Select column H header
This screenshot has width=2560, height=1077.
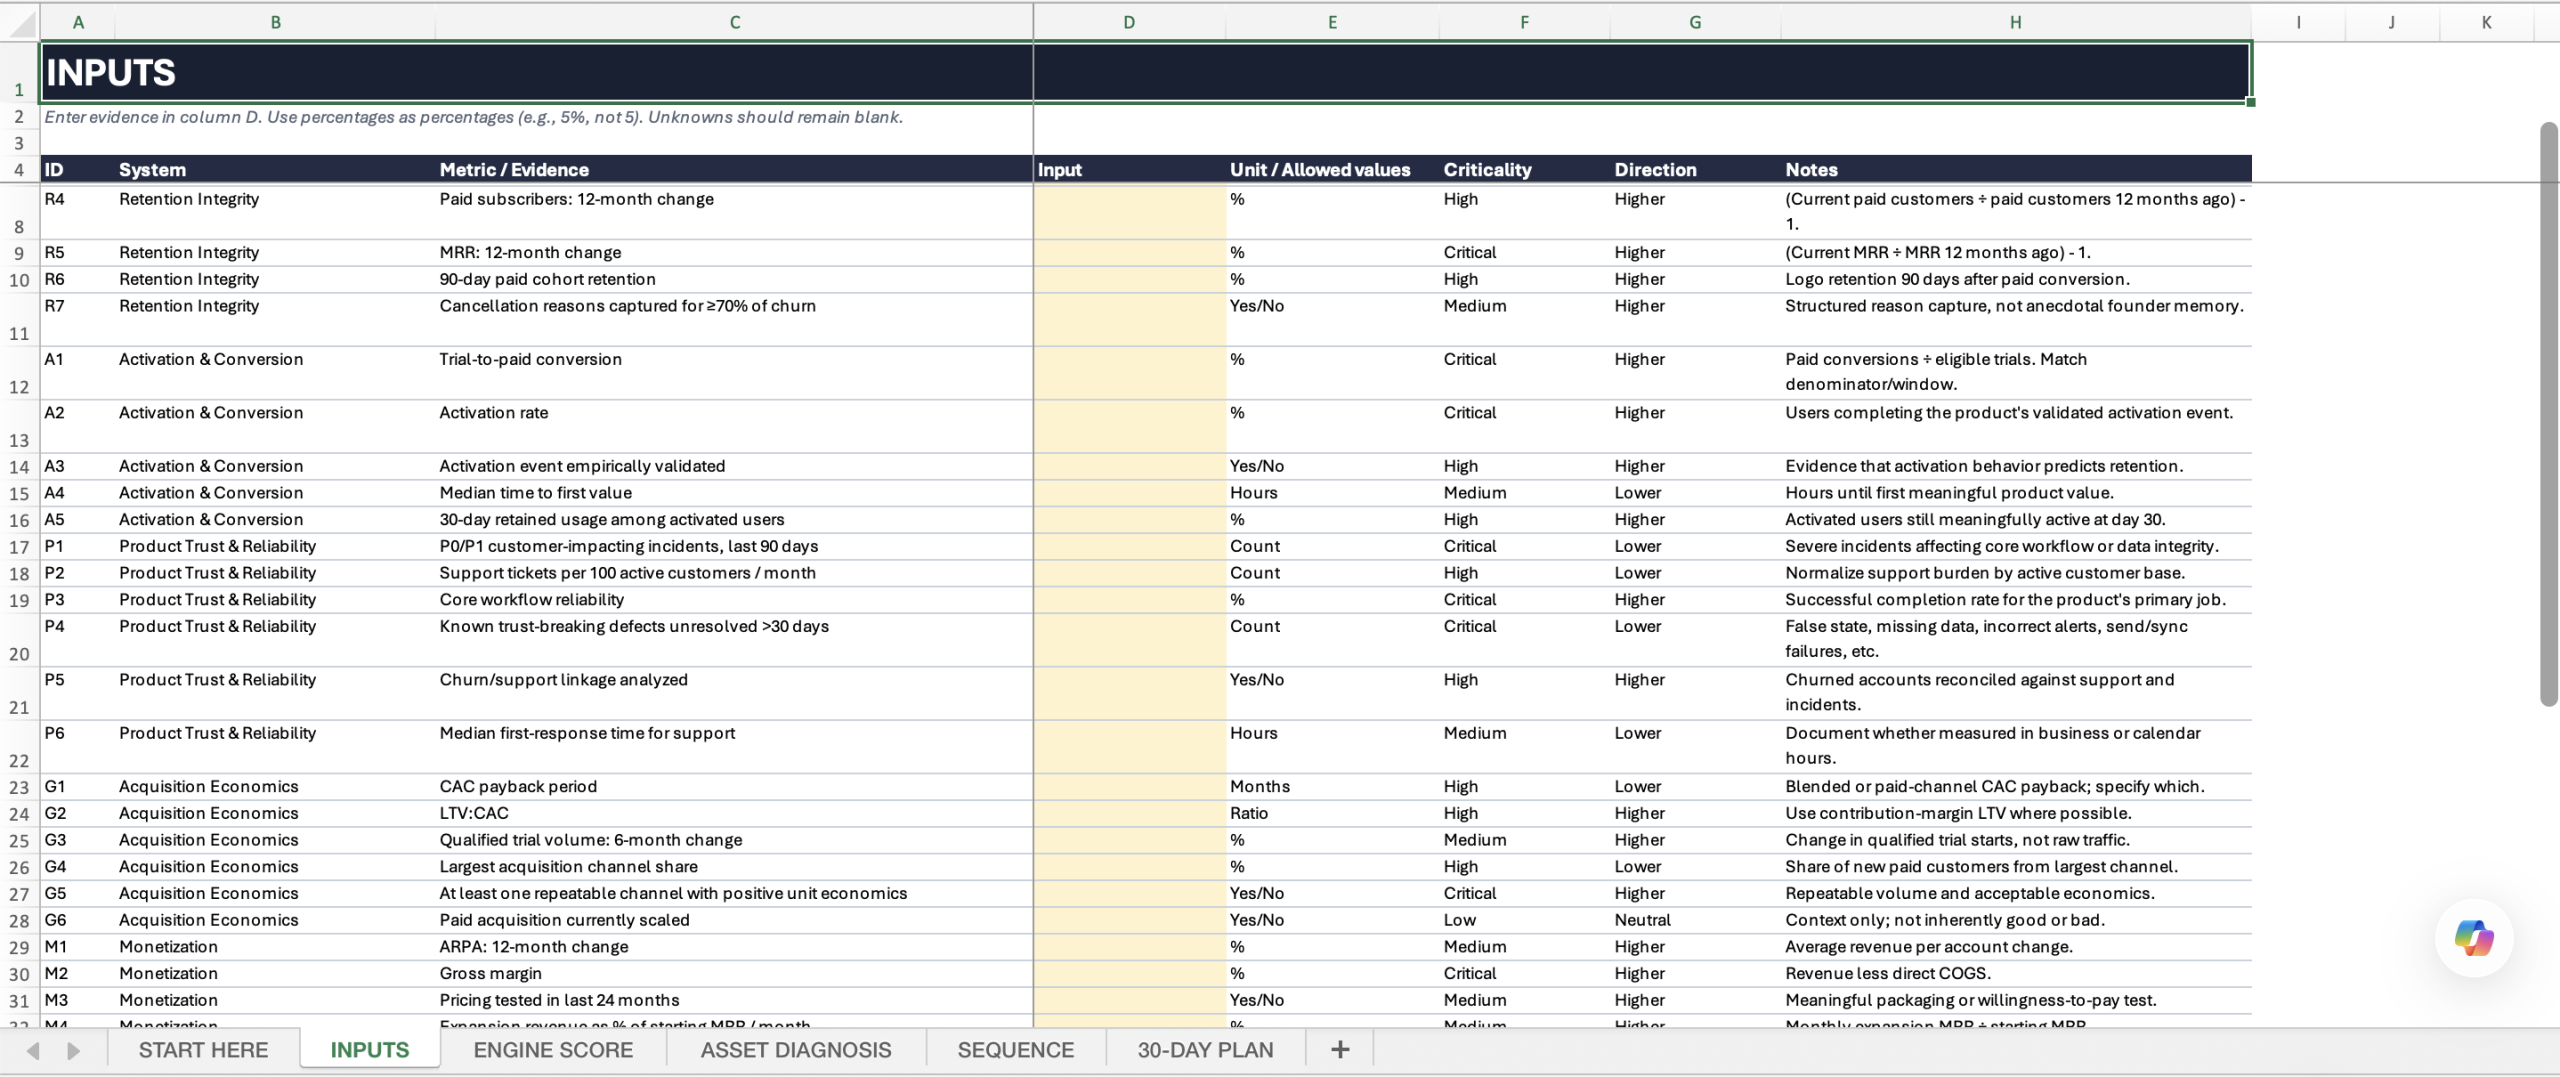pos(2015,22)
